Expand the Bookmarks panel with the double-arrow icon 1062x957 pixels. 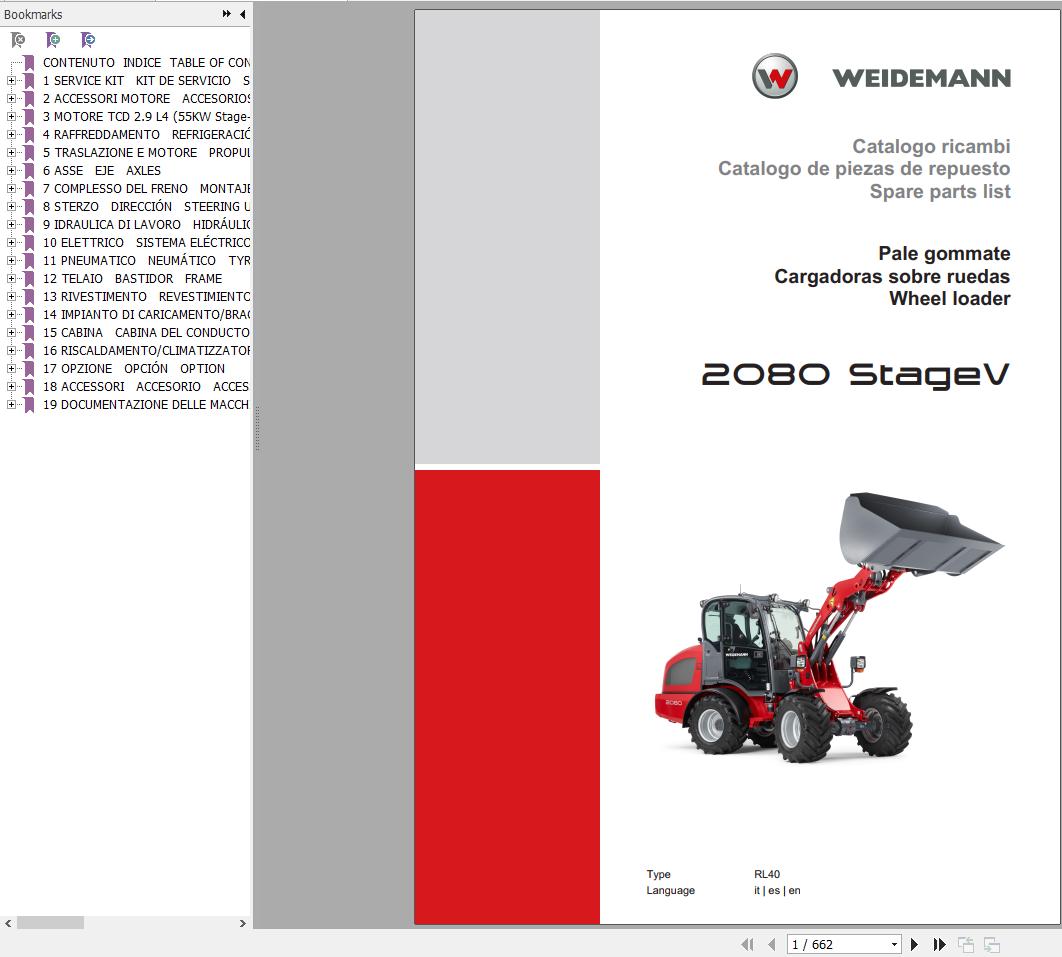(x=226, y=14)
